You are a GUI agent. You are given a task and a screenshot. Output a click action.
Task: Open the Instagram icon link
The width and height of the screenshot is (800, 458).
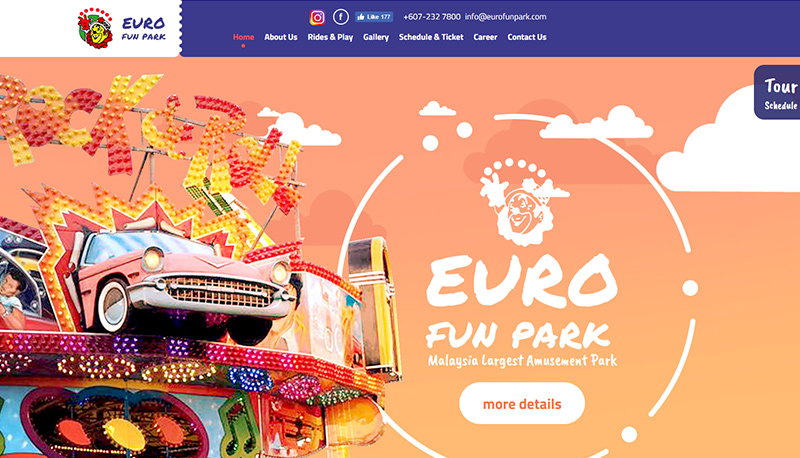[317, 17]
